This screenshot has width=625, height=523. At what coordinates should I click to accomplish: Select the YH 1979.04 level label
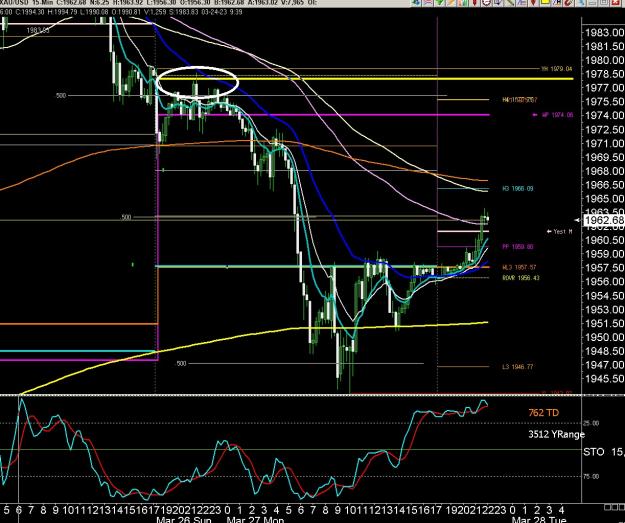(x=556, y=69)
